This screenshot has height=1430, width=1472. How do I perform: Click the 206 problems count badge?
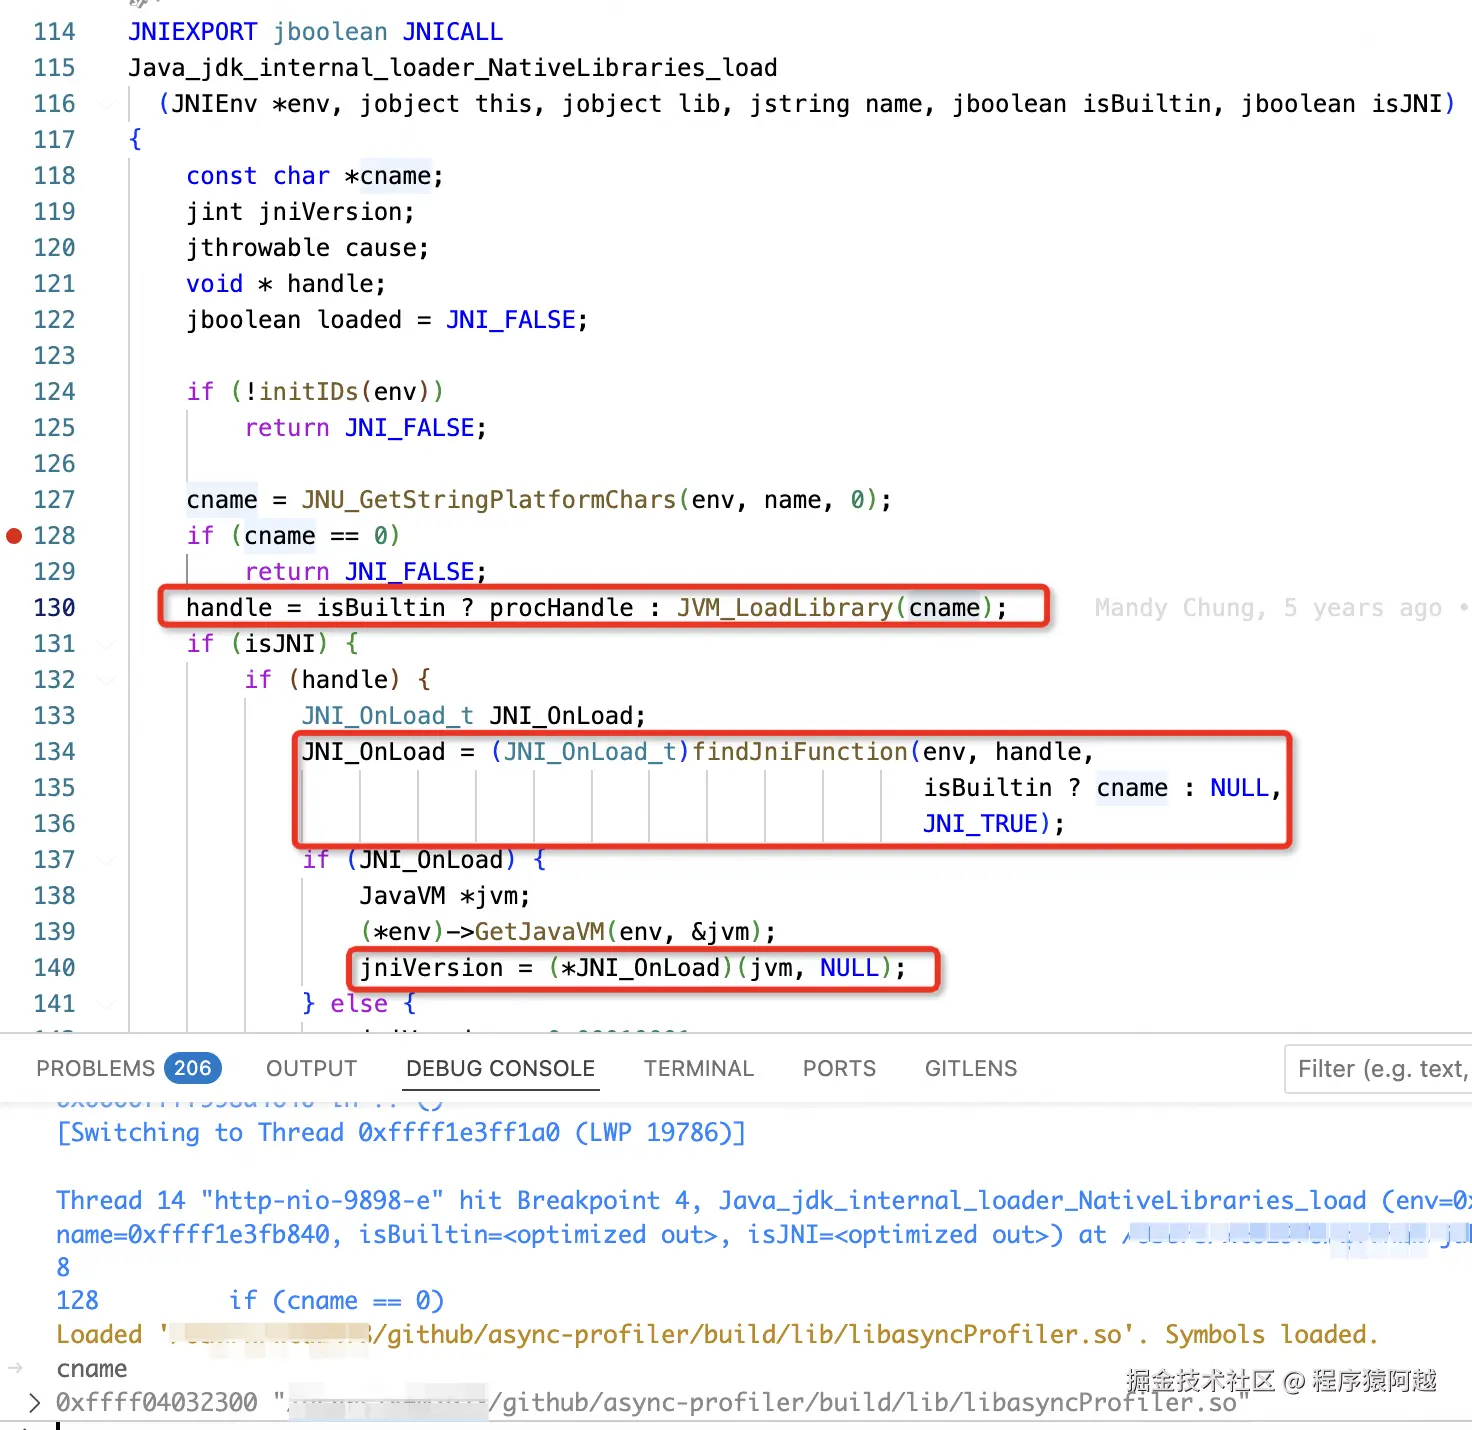(192, 1068)
